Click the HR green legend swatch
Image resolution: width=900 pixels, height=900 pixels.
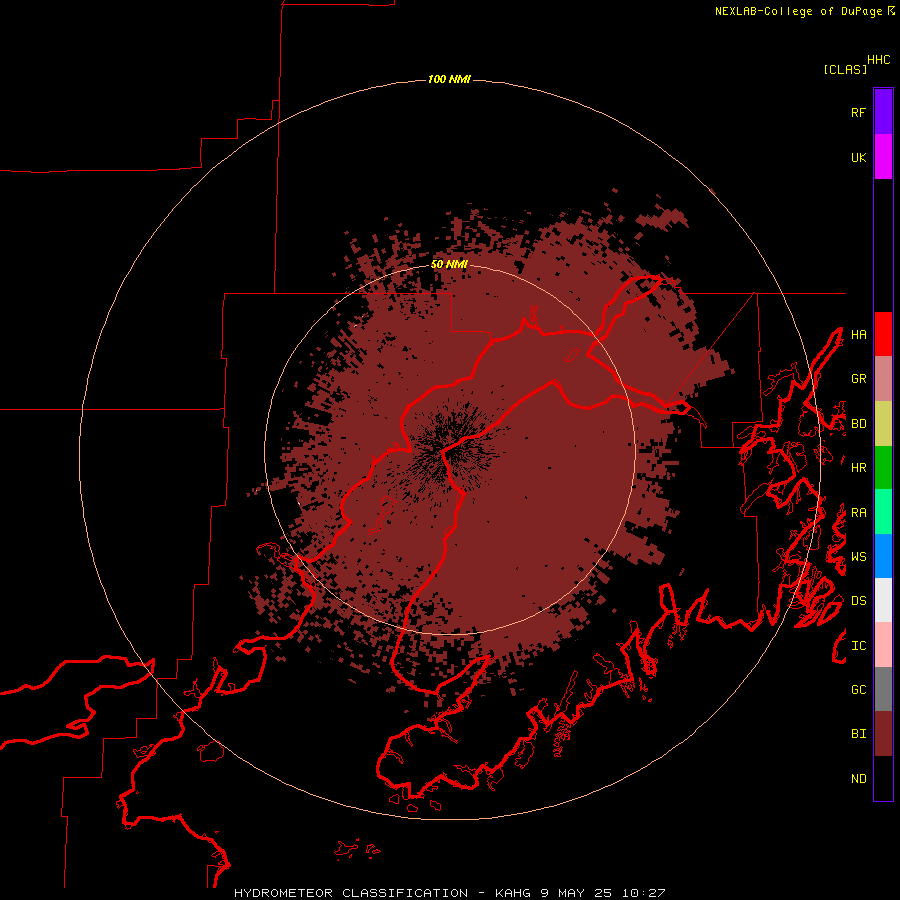pos(883,468)
